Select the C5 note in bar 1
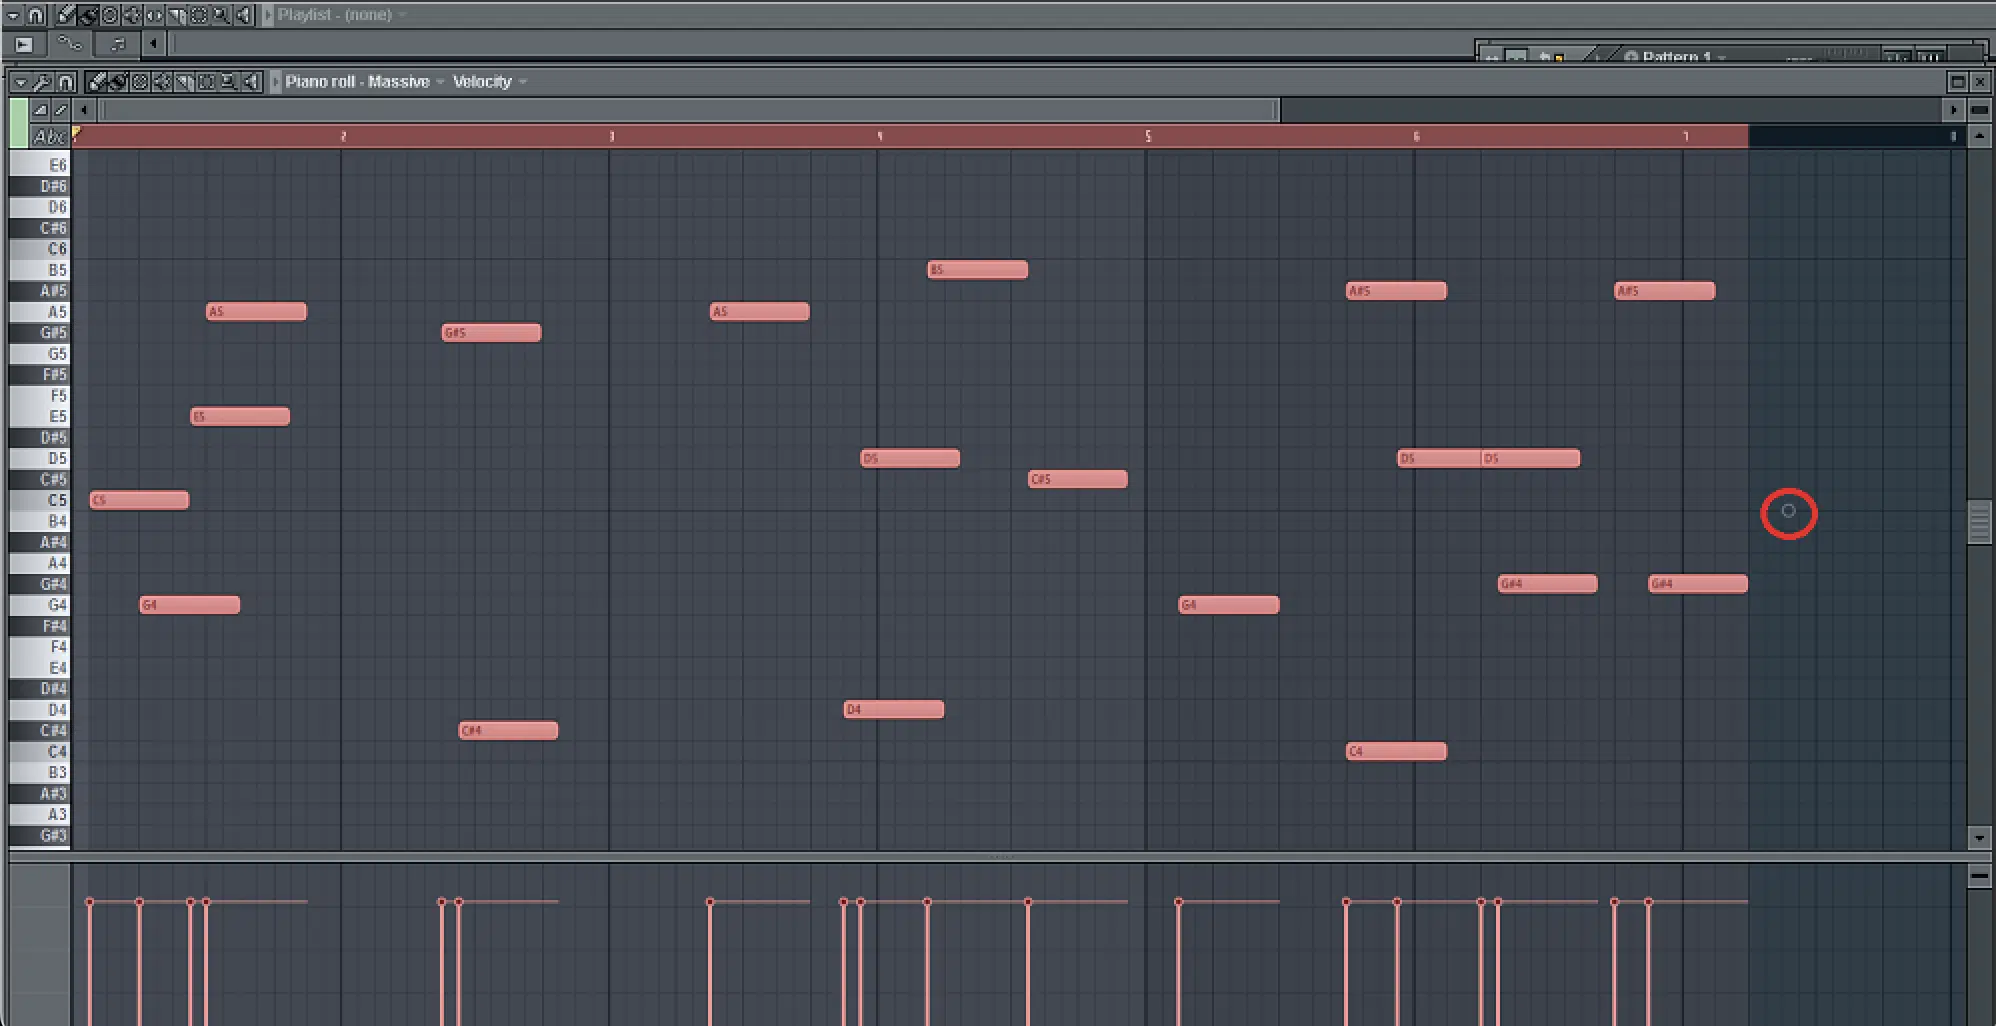 pos(139,500)
